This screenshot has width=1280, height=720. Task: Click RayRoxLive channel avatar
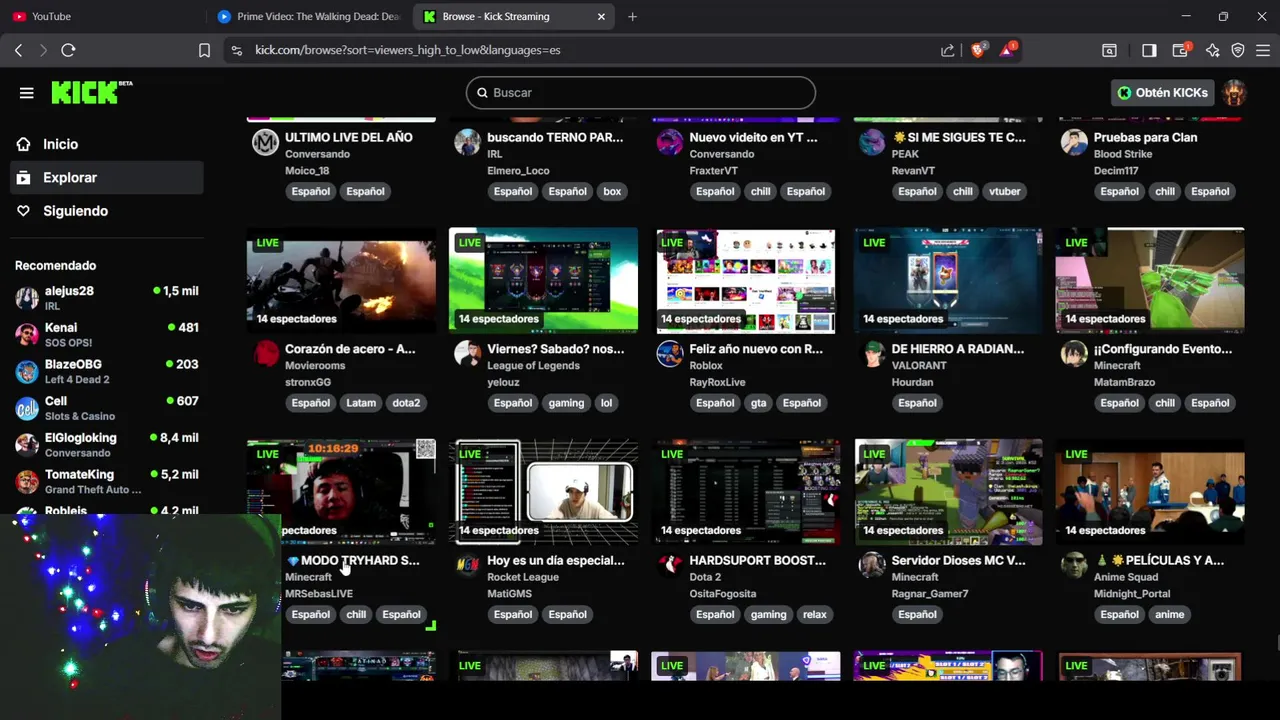click(670, 353)
